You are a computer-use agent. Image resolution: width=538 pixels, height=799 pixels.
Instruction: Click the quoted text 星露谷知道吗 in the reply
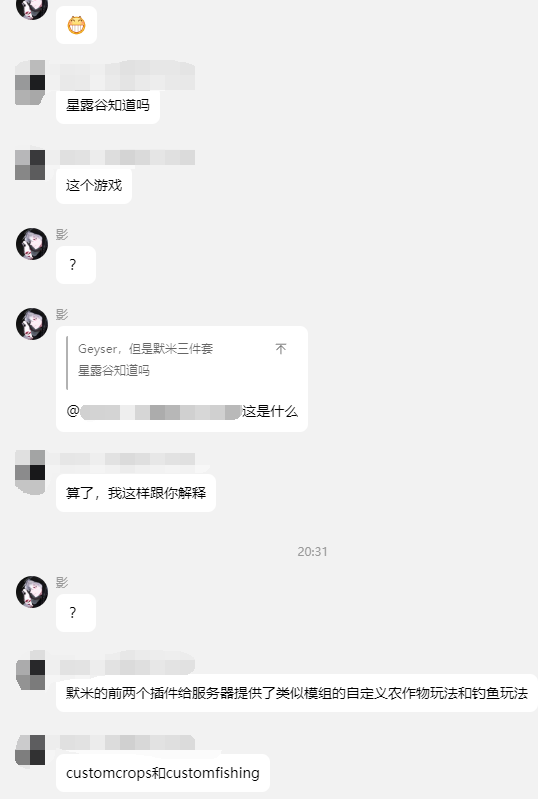coord(114,370)
